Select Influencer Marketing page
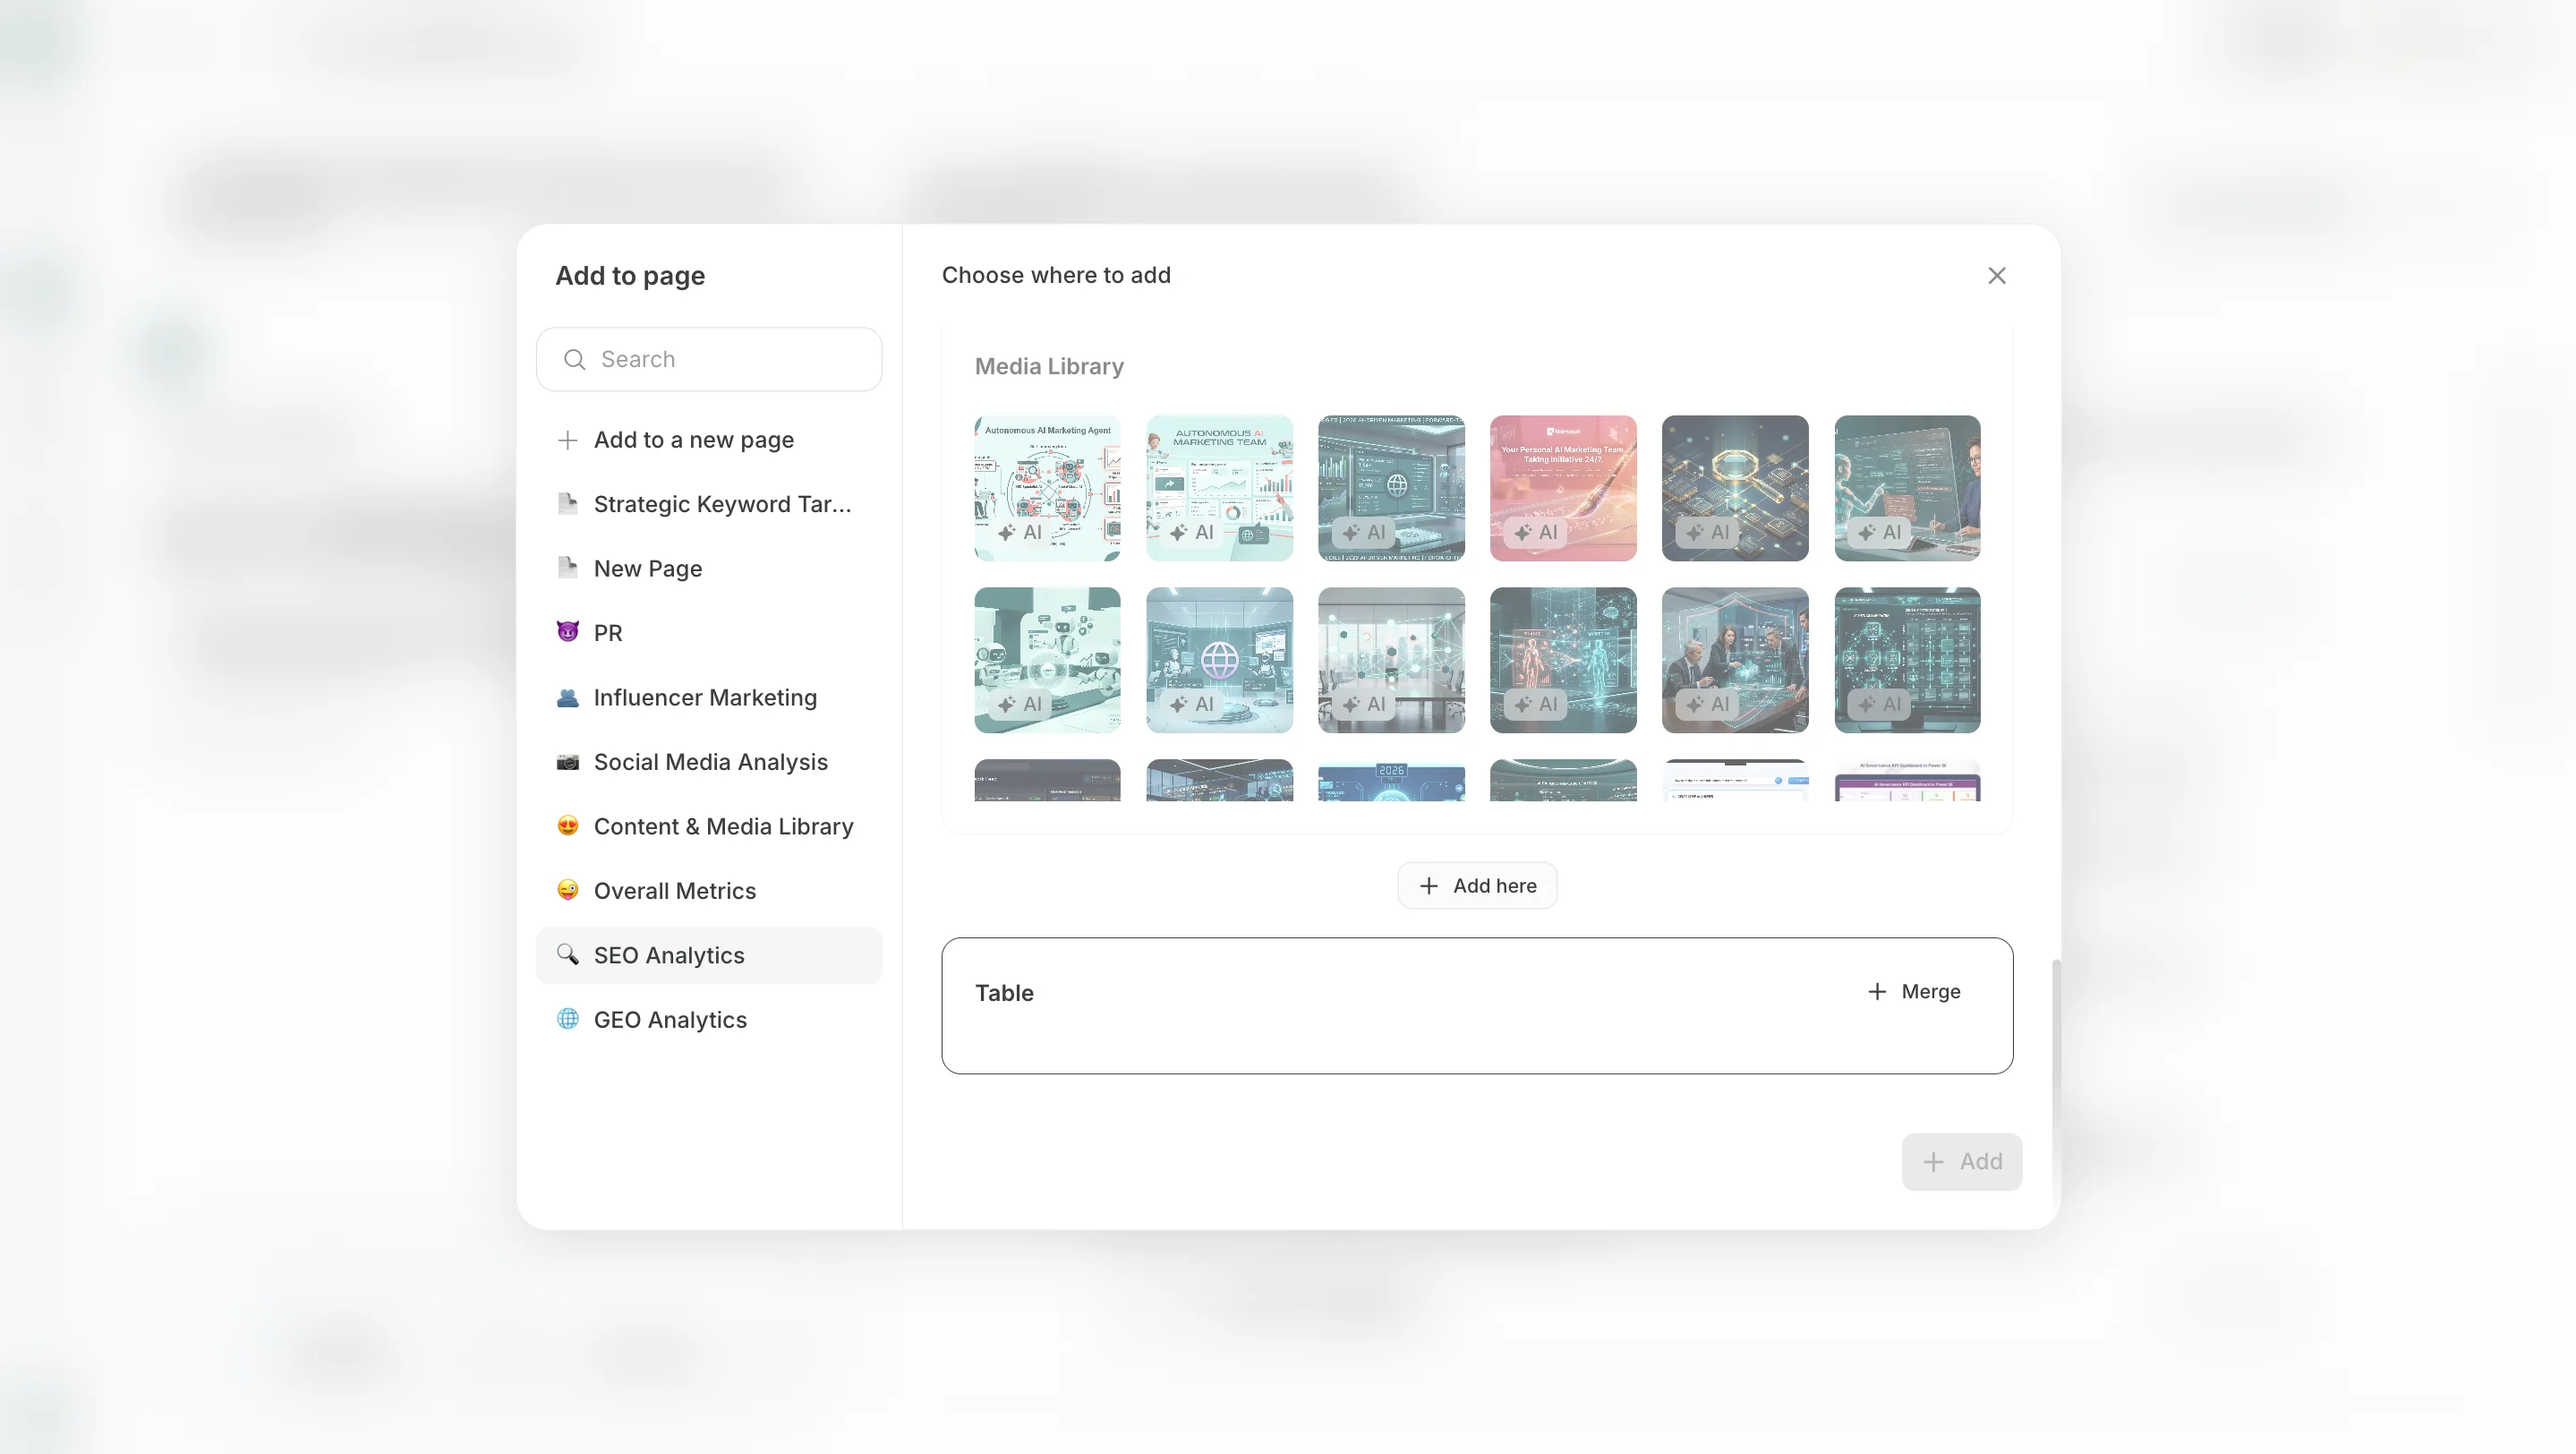 tap(709, 697)
